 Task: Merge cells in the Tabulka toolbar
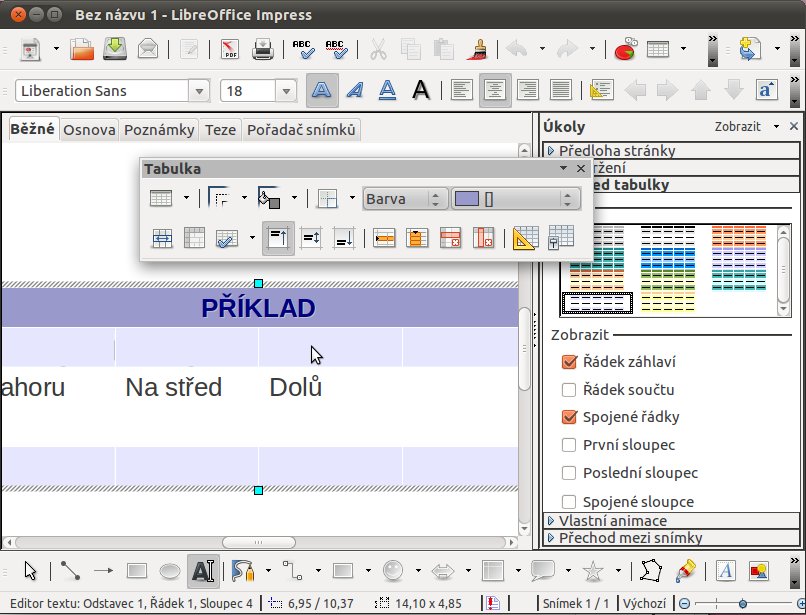pos(162,238)
